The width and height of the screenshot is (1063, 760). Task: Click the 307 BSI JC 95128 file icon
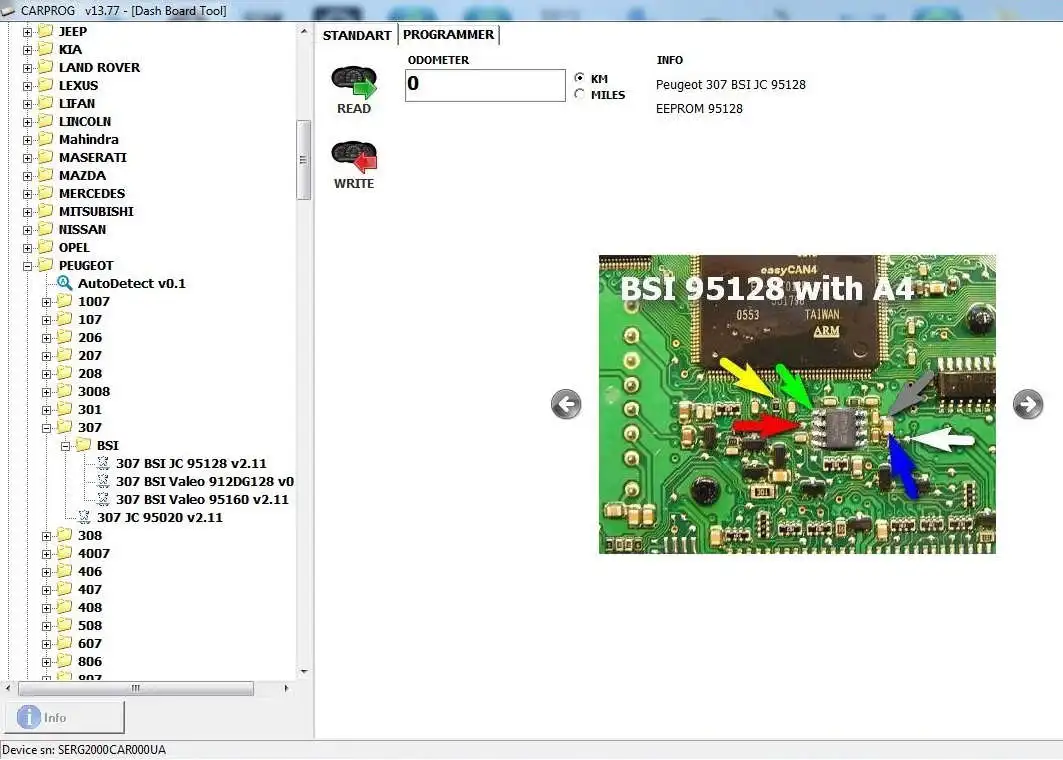pyautogui.click(x=103, y=463)
